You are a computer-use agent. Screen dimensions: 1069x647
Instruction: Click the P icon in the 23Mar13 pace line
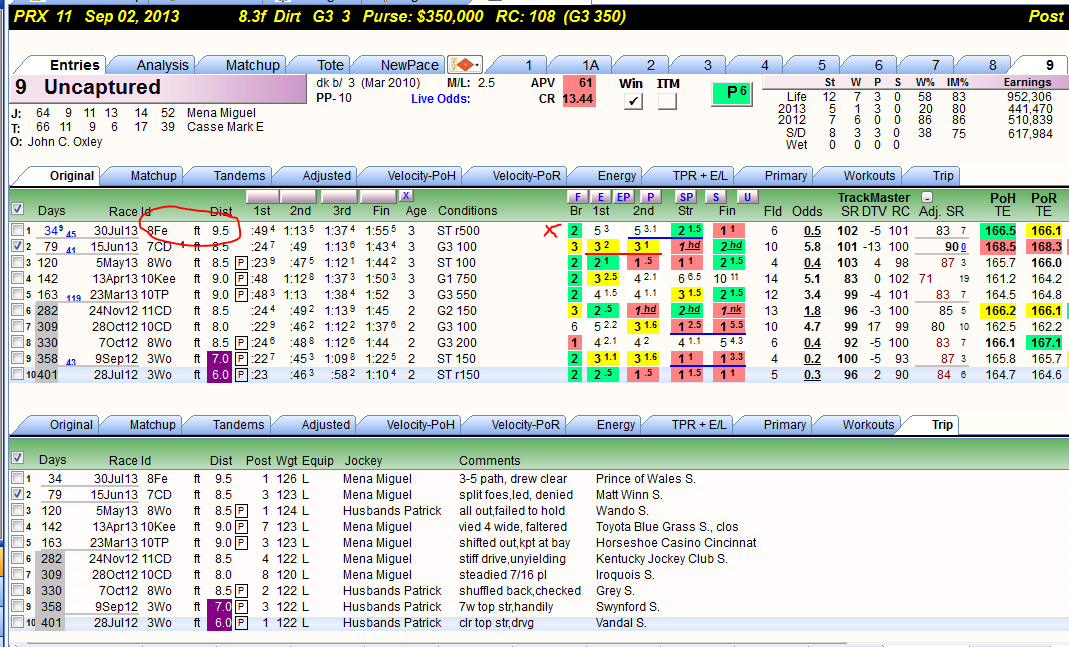click(x=241, y=295)
